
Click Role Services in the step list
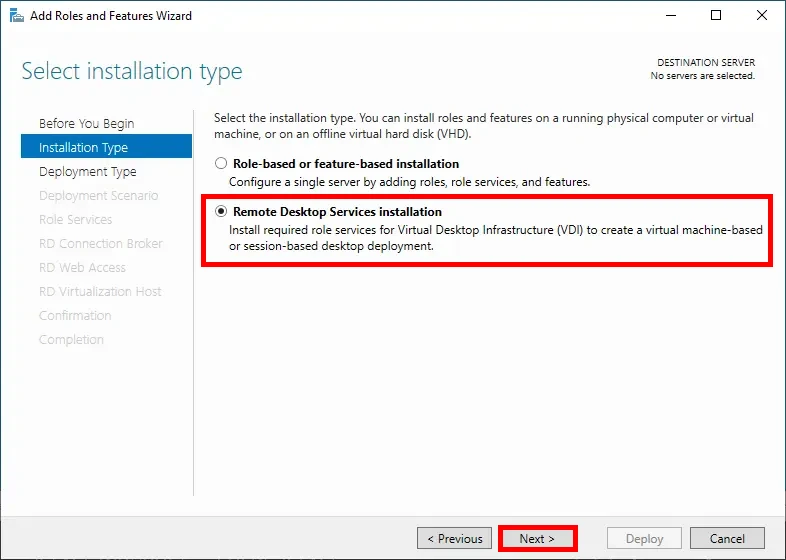coord(75,220)
